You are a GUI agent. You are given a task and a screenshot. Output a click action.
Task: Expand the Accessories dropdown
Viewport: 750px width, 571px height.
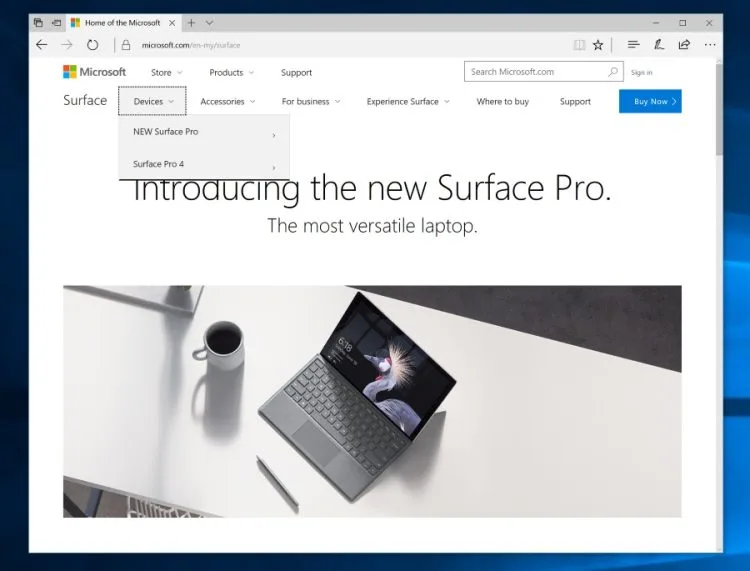pyautogui.click(x=228, y=101)
